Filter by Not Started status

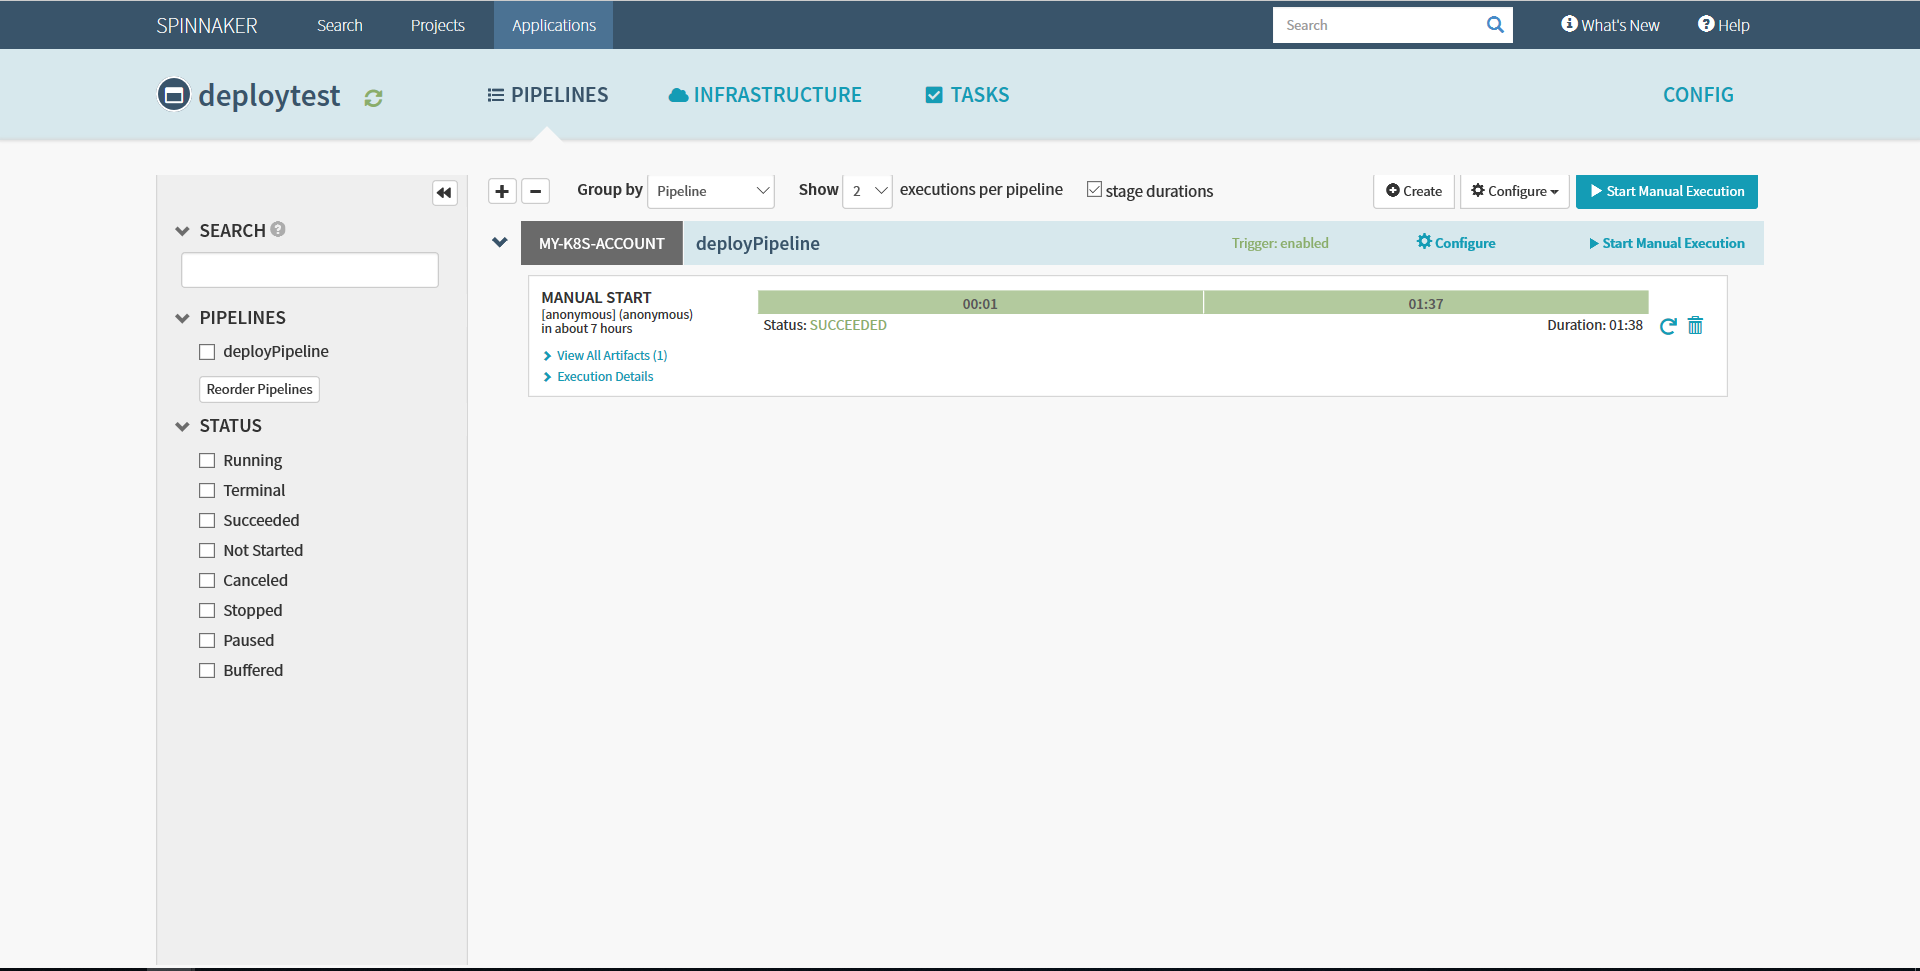coord(207,551)
